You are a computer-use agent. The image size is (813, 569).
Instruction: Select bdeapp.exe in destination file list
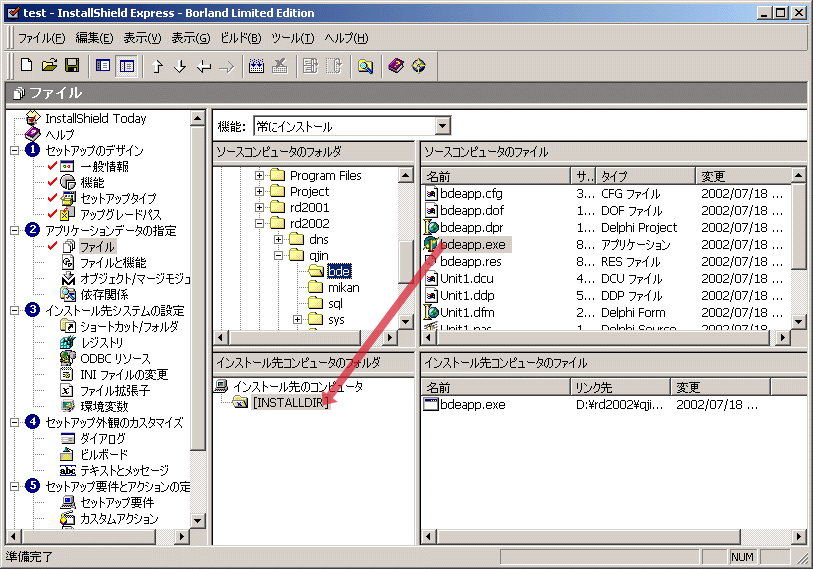click(472, 405)
